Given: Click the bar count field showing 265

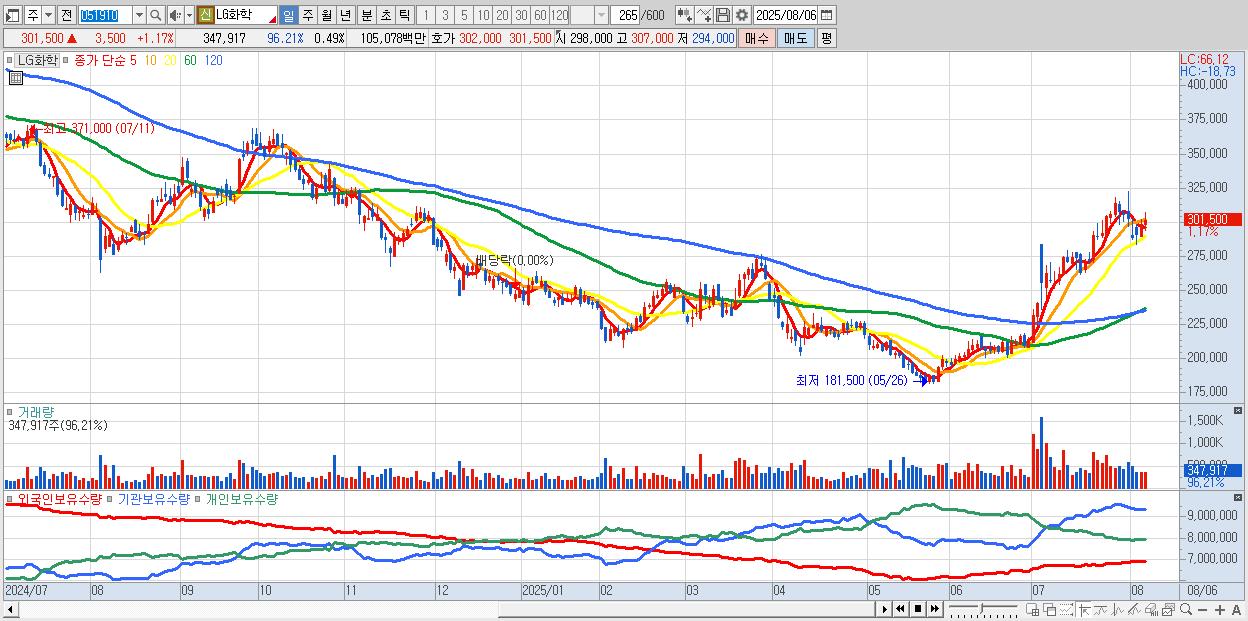Looking at the screenshot, I should (625, 16).
